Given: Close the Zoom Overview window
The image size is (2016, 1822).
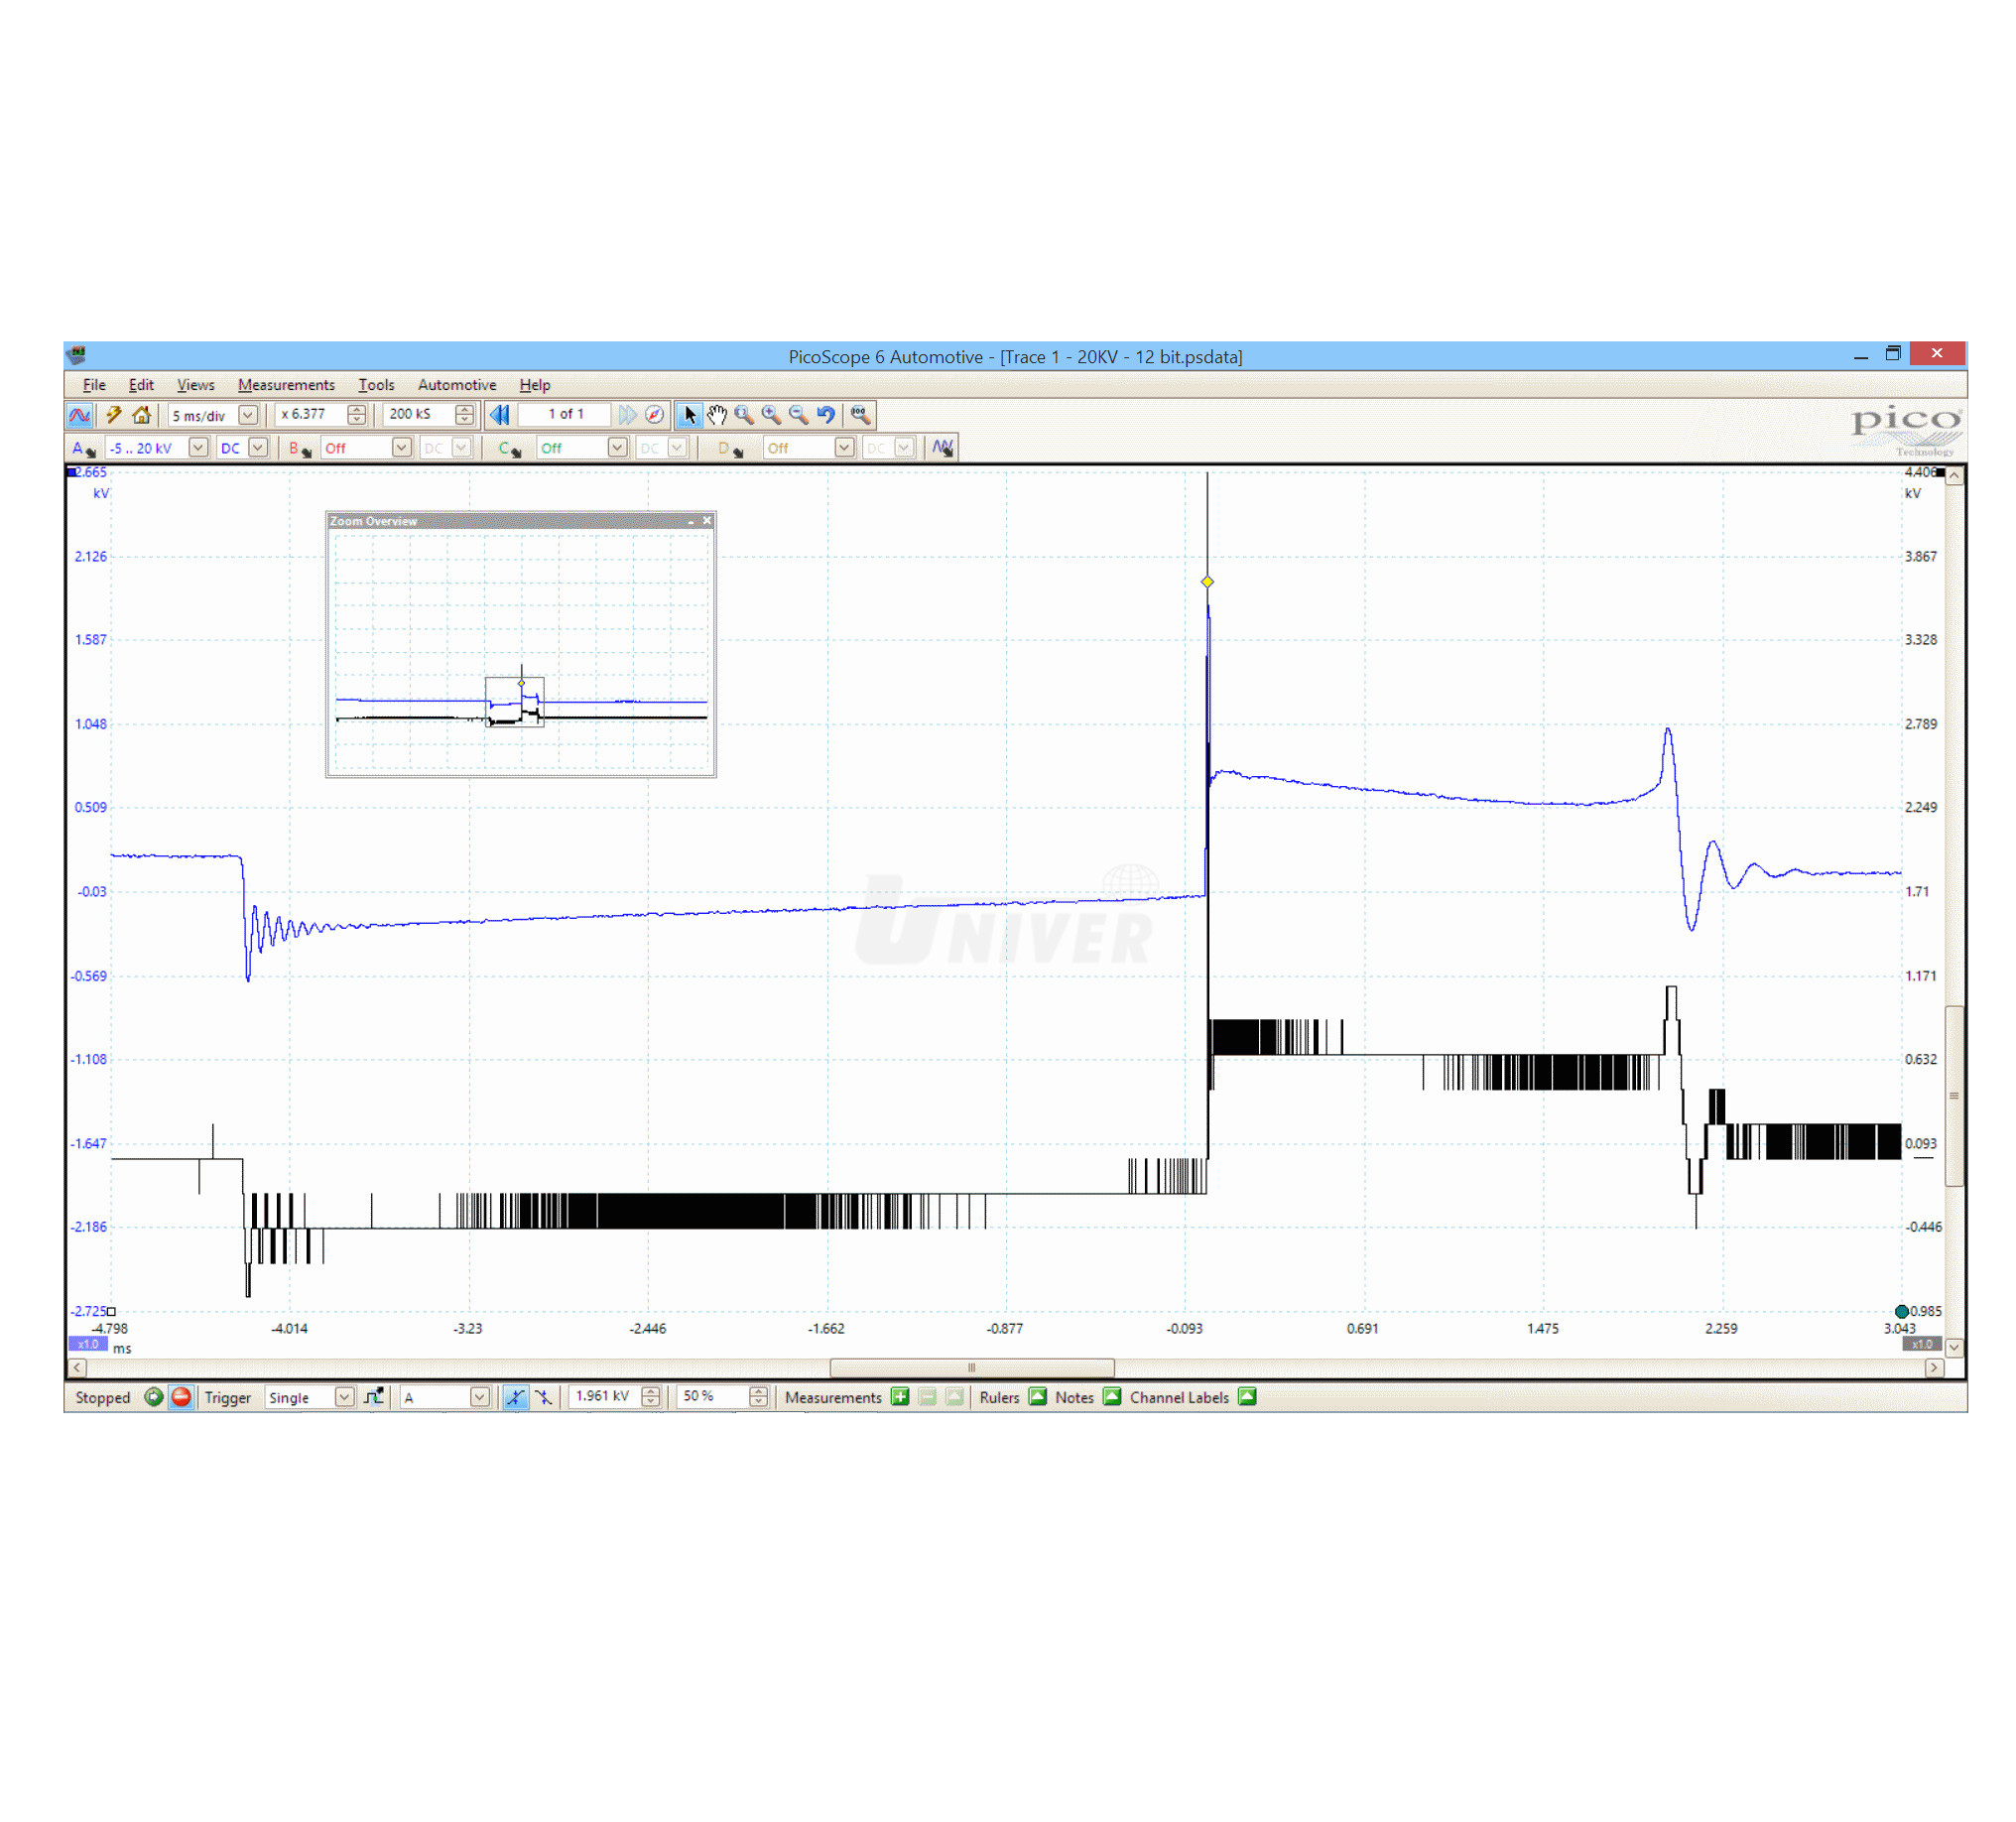Looking at the screenshot, I should coord(707,521).
